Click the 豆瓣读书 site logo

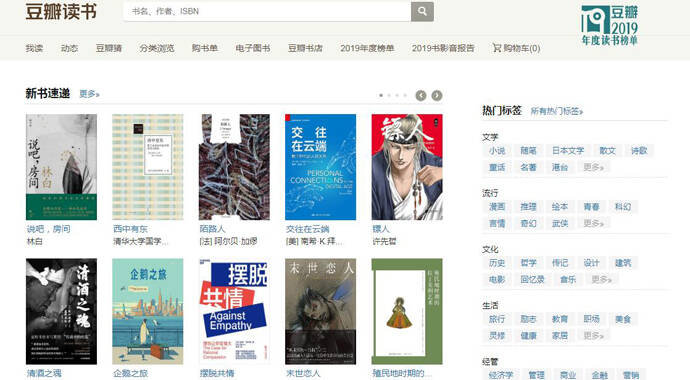[x=61, y=11]
